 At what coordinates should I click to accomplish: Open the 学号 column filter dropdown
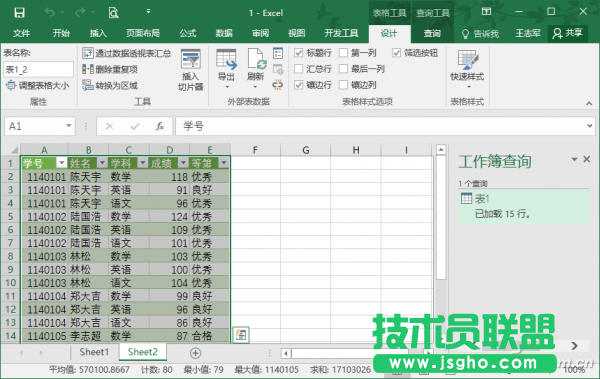coord(62,163)
